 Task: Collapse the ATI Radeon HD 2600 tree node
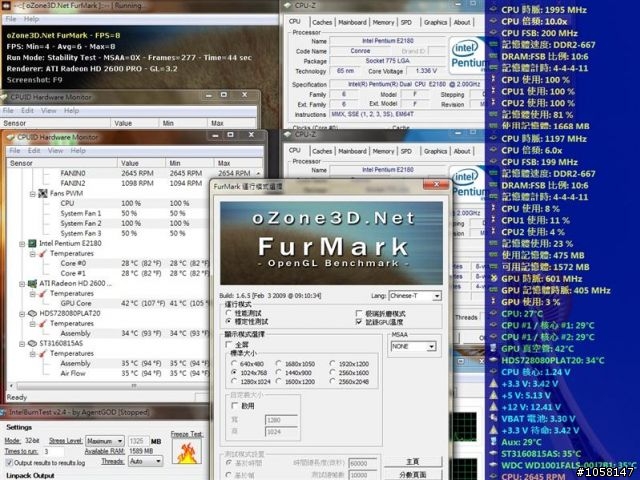point(22,283)
